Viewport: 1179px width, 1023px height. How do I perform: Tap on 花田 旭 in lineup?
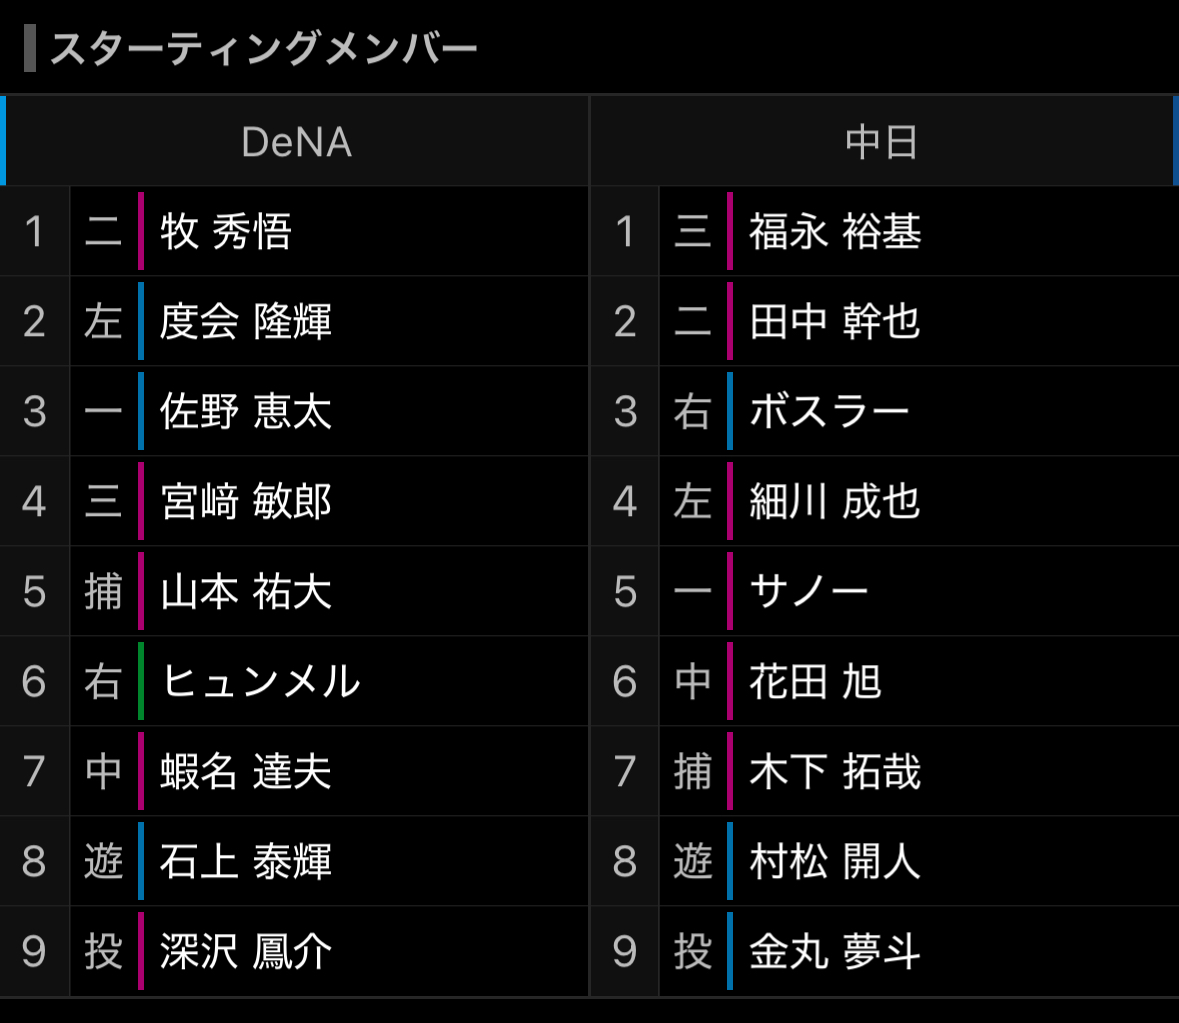coord(815,682)
